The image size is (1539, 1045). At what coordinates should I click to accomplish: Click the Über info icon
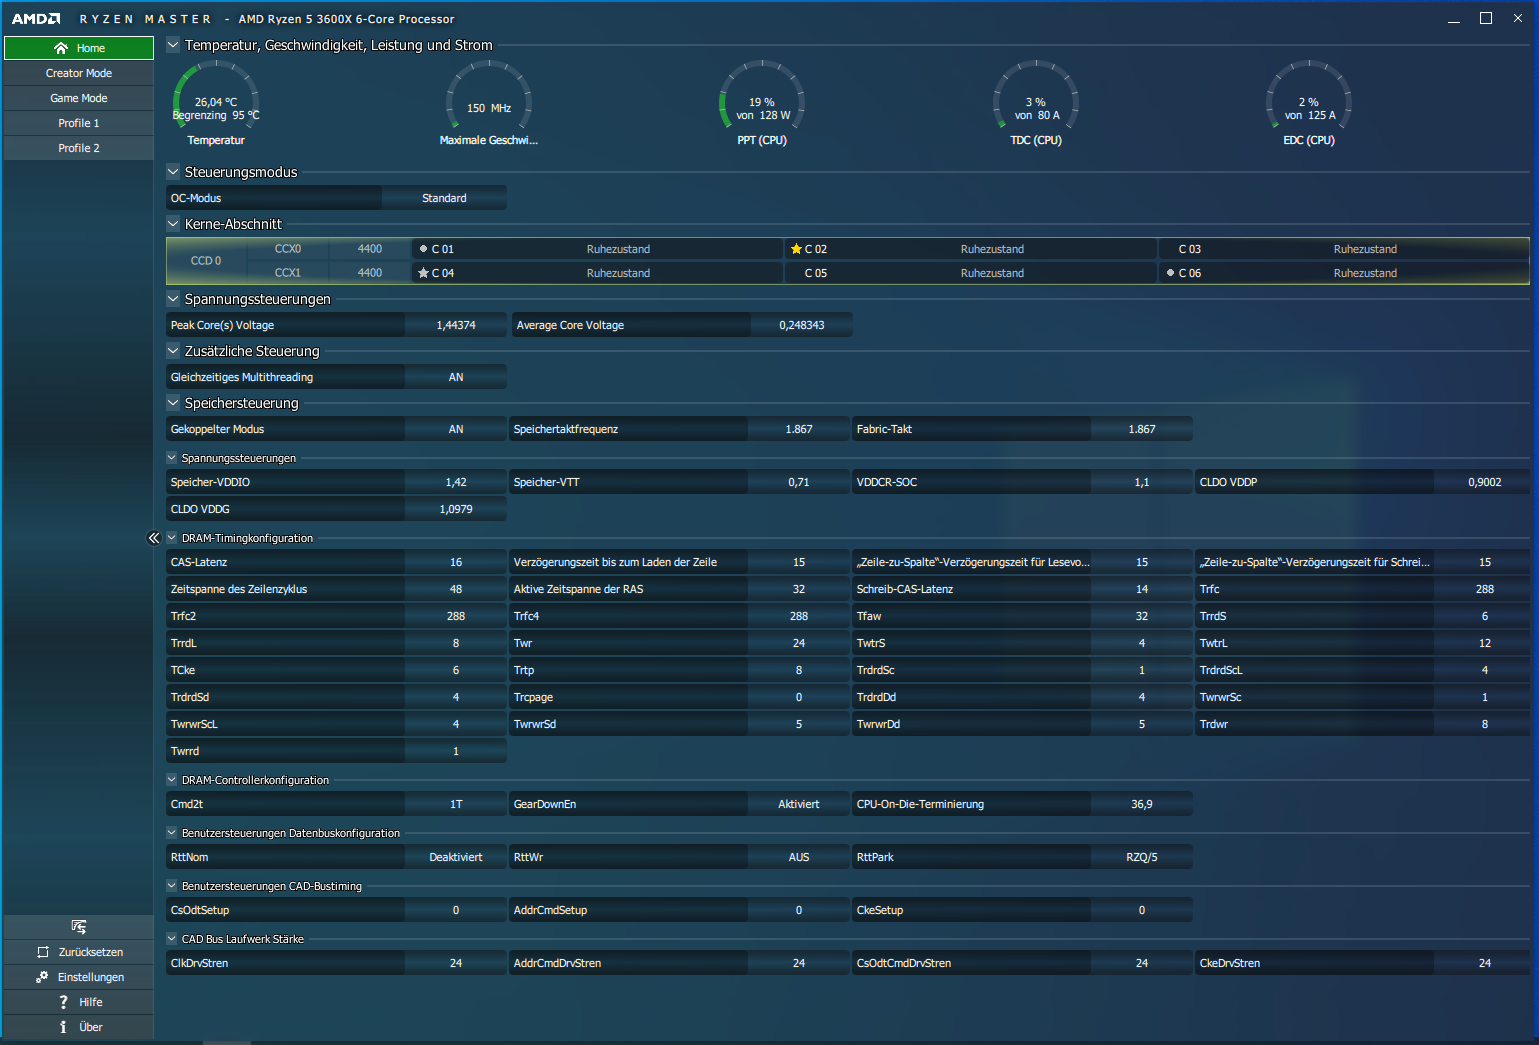[63, 1027]
